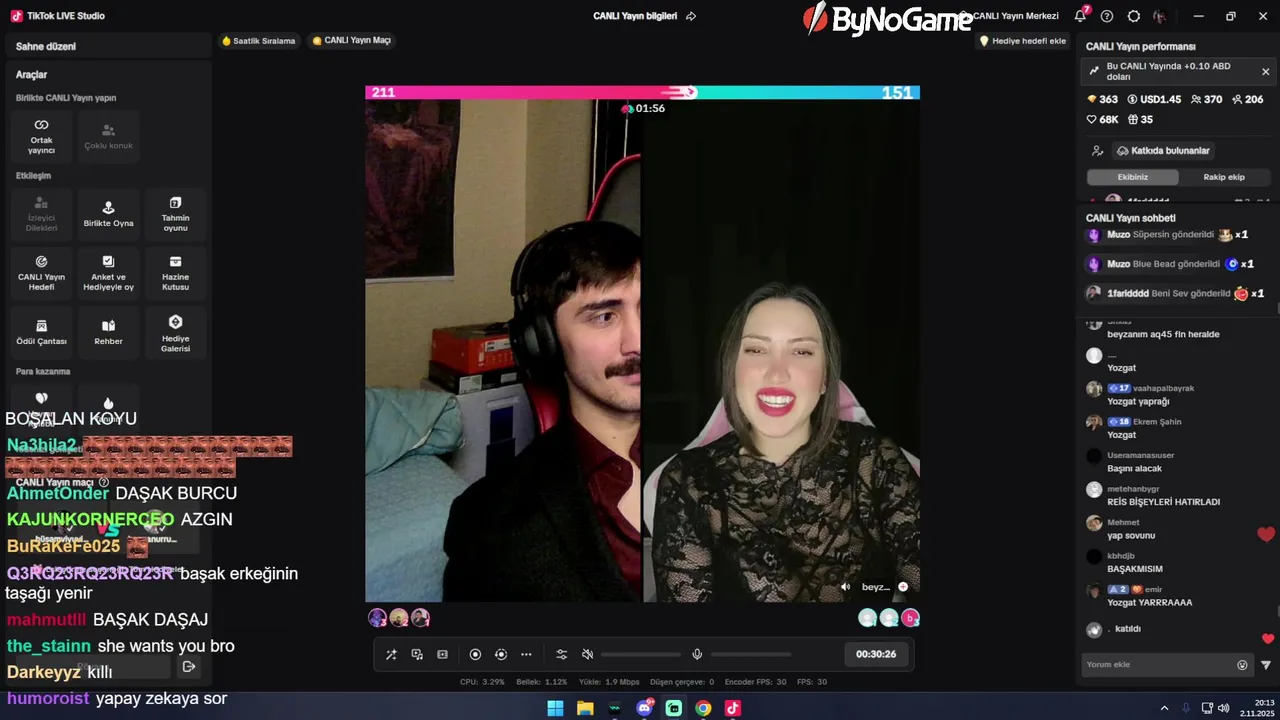The image size is (1280, 720).
Task: Open settings gear in title bar
Action: pos(1133,16)
